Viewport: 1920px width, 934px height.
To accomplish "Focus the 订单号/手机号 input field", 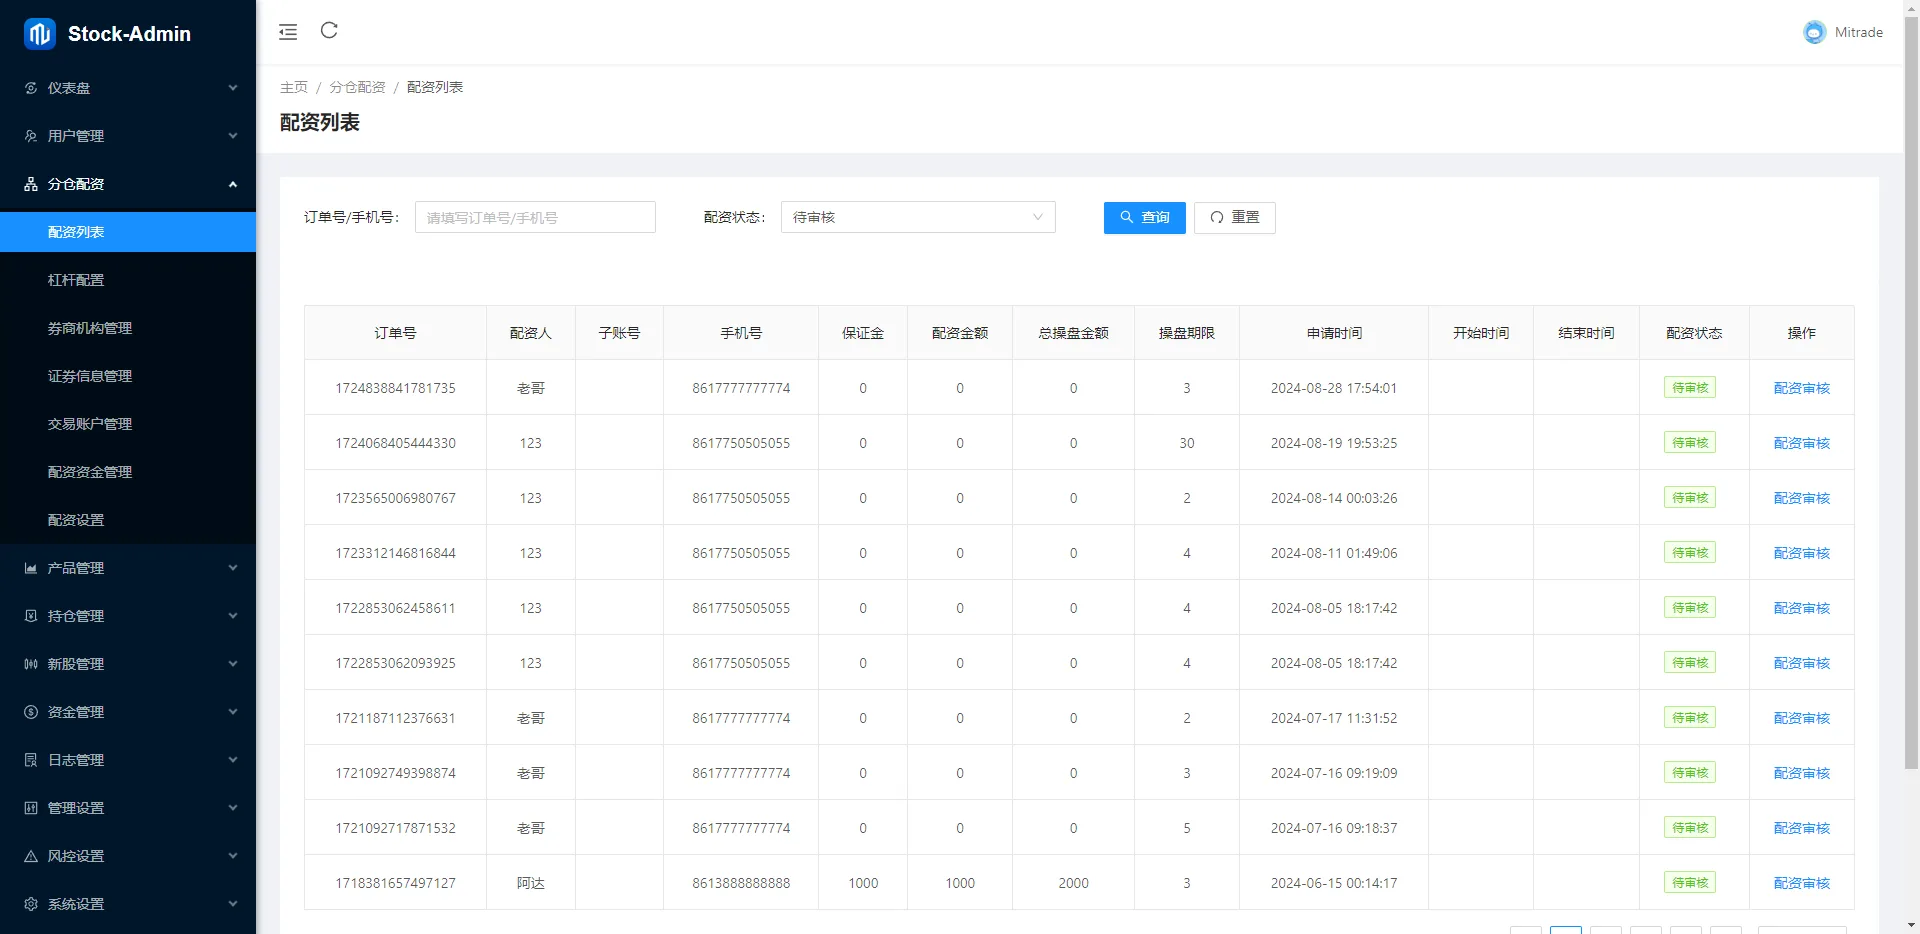I will 535,217.
